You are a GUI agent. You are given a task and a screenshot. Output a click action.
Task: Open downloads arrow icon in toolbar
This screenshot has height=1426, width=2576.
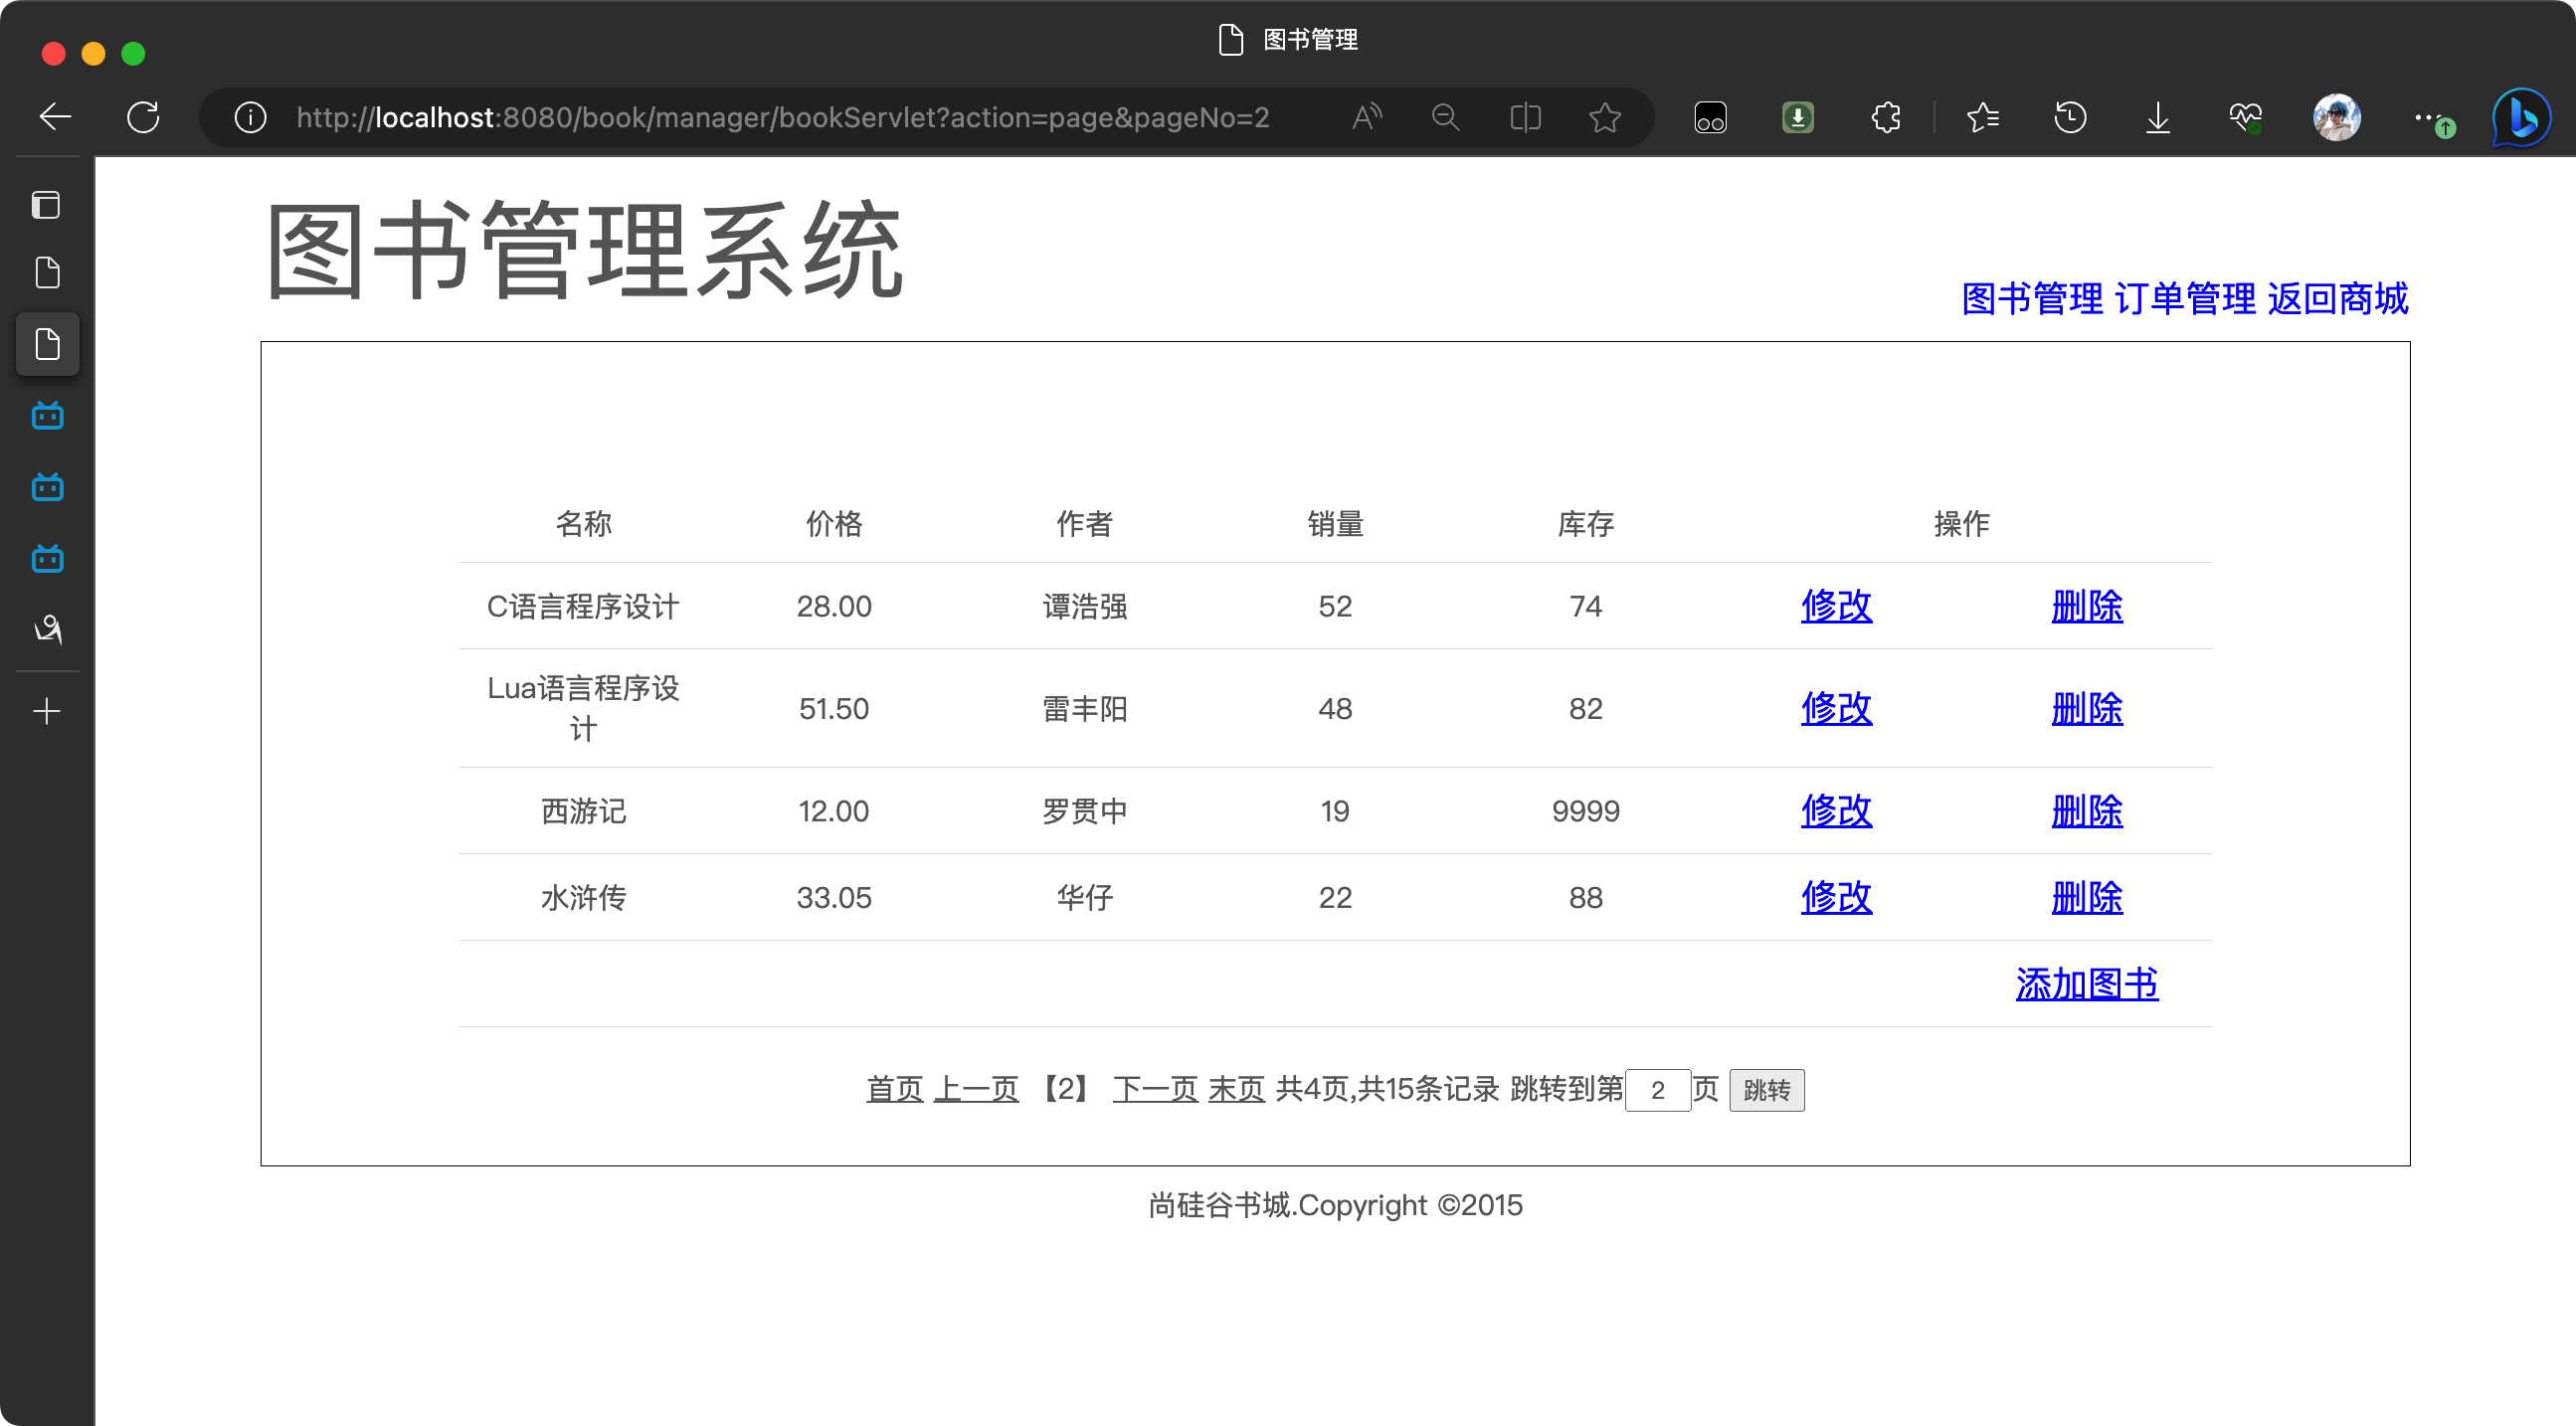tap(2157, 117)
